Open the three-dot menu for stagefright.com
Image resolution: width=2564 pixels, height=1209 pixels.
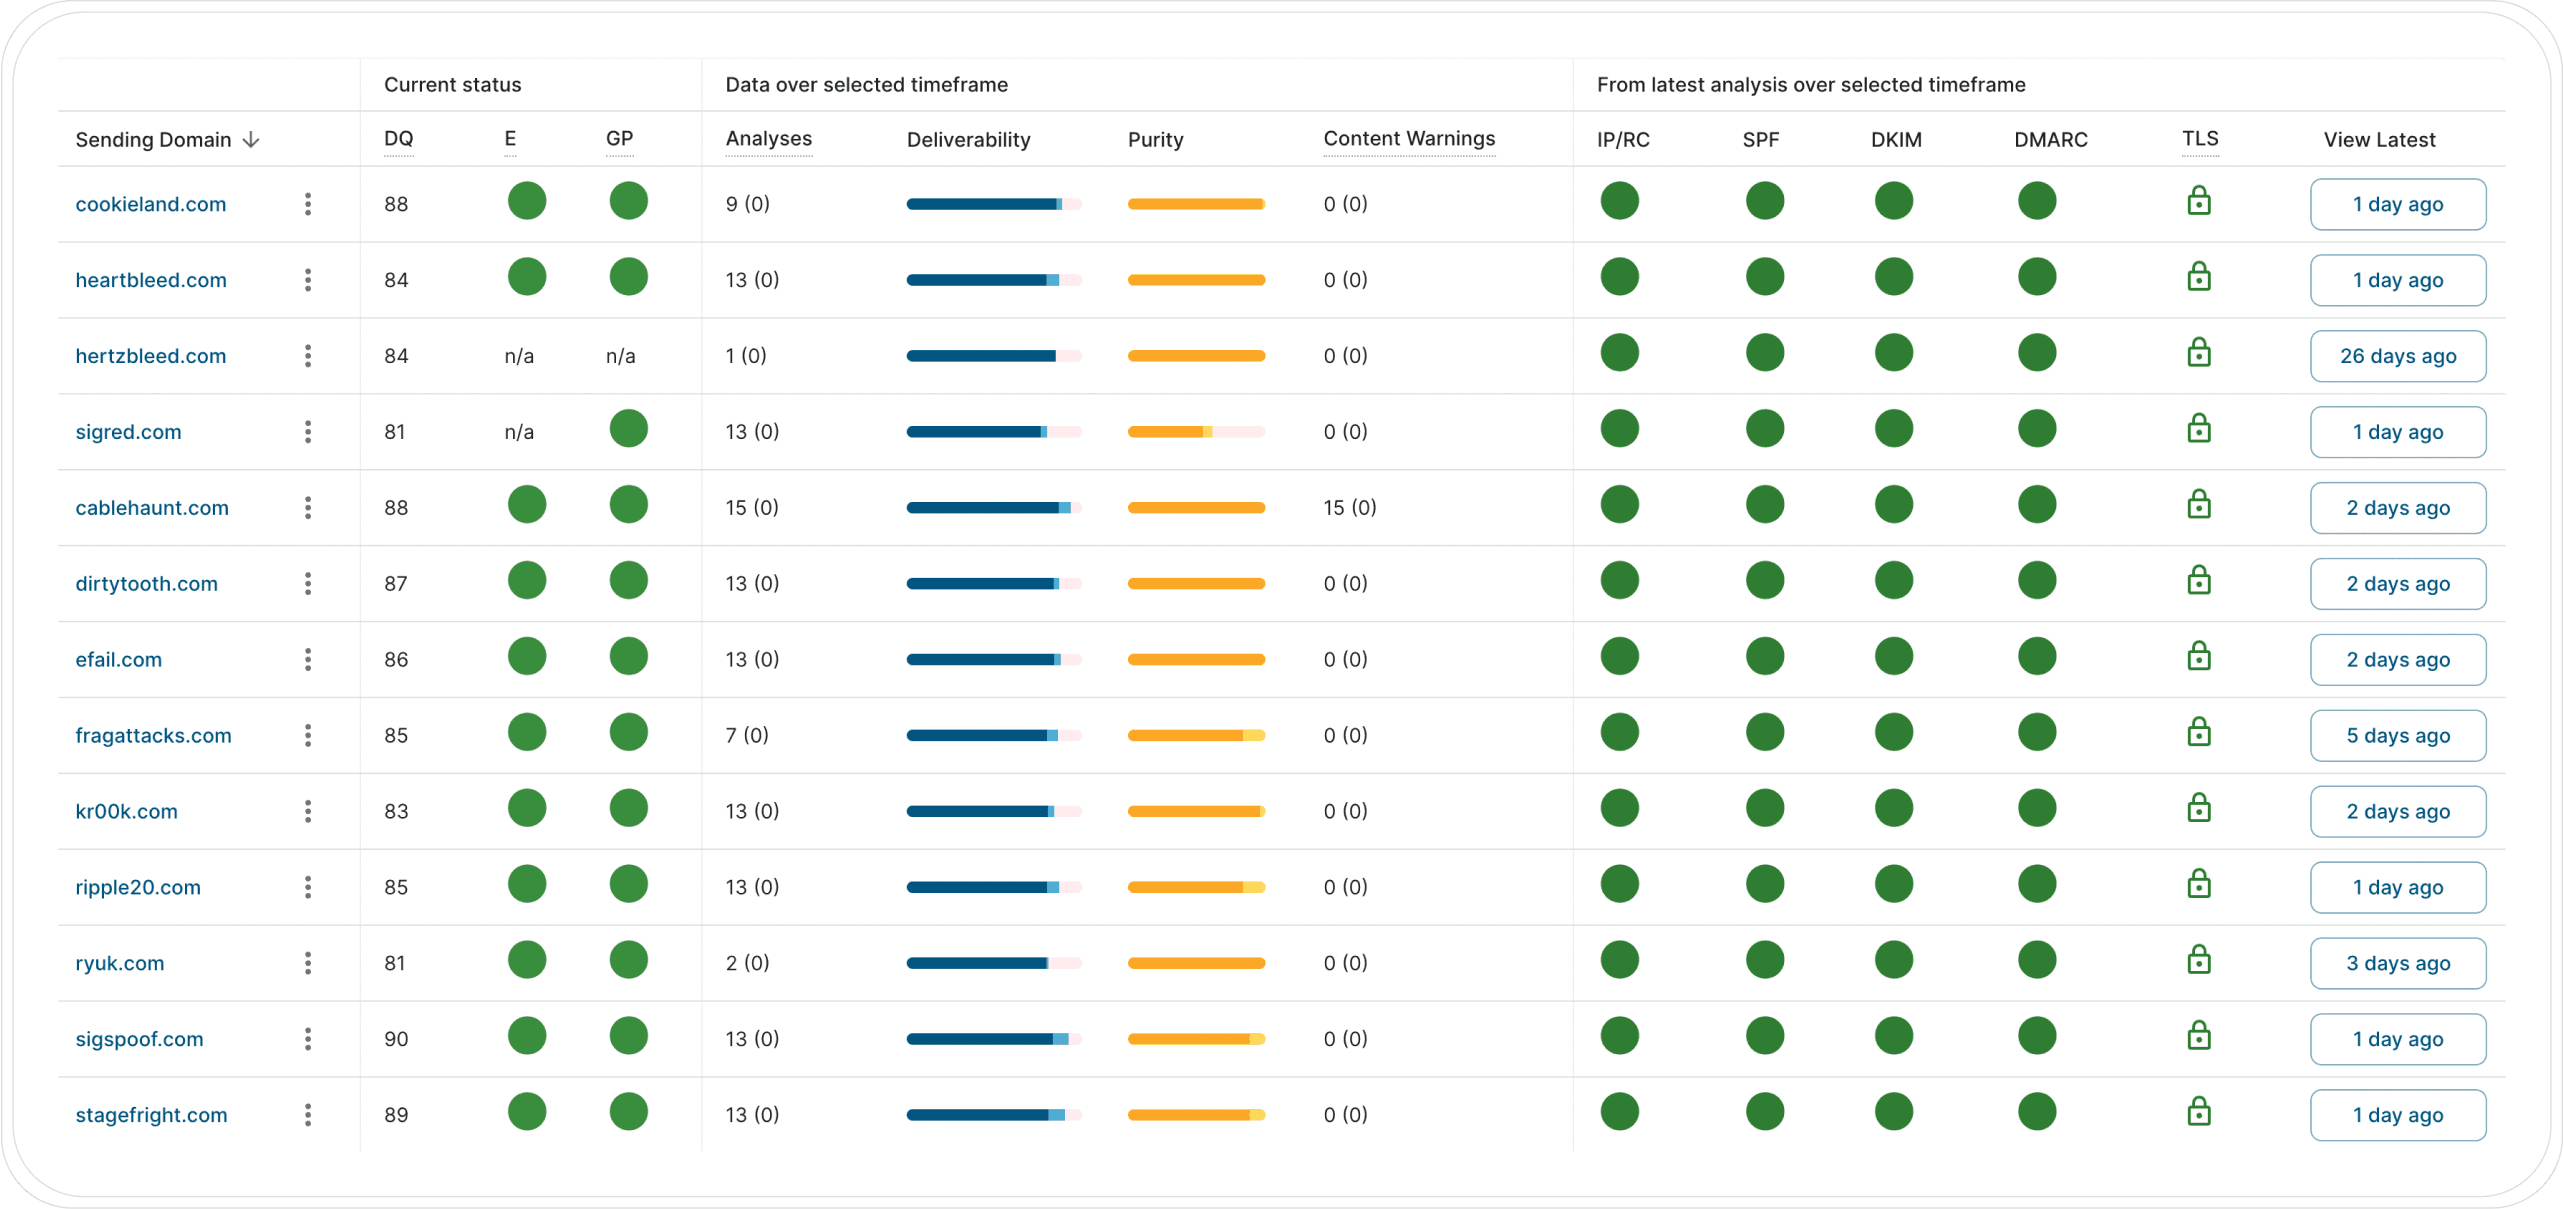[x=308, y=1115]
